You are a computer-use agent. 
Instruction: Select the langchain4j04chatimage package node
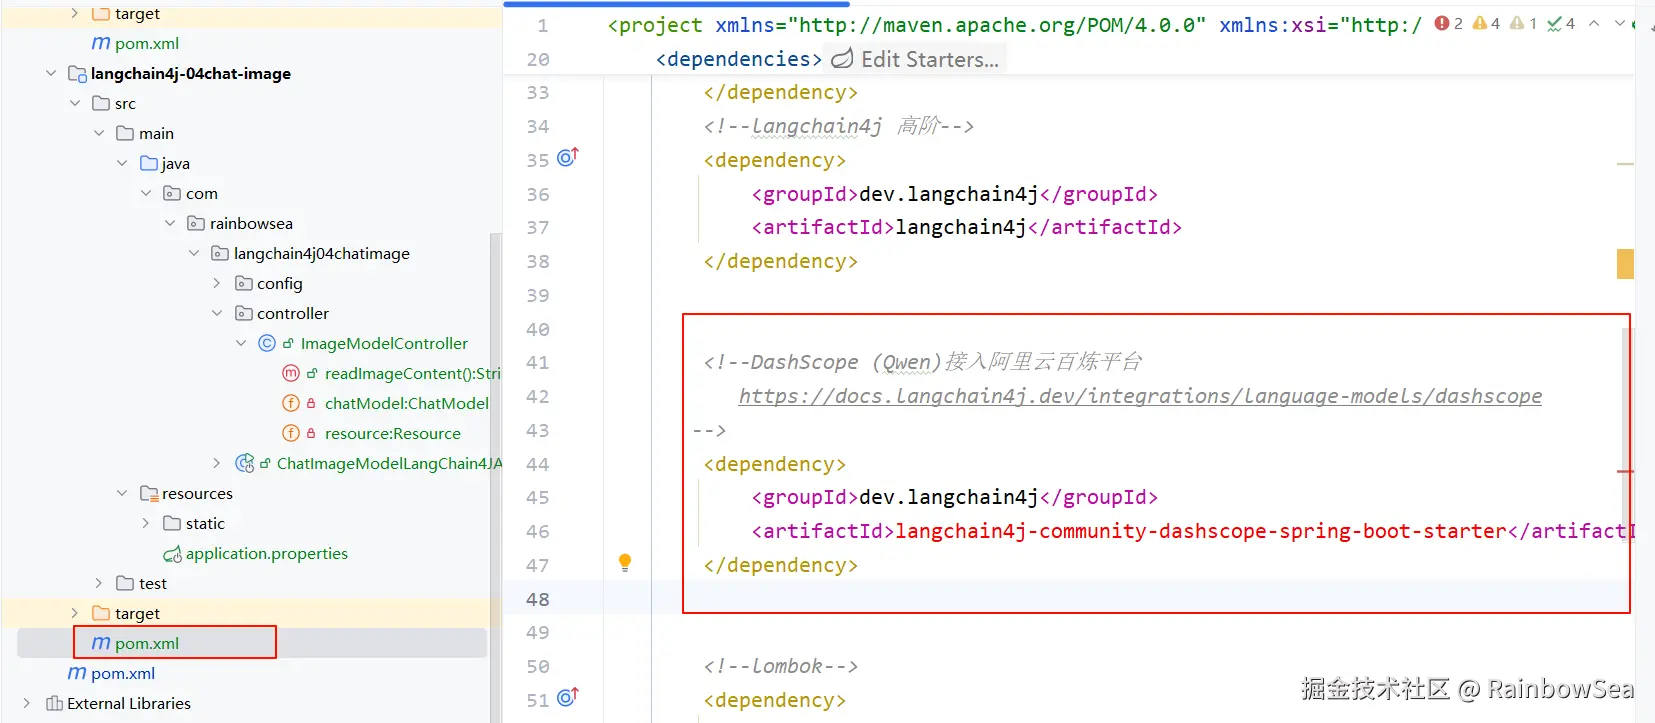point(322,253)
